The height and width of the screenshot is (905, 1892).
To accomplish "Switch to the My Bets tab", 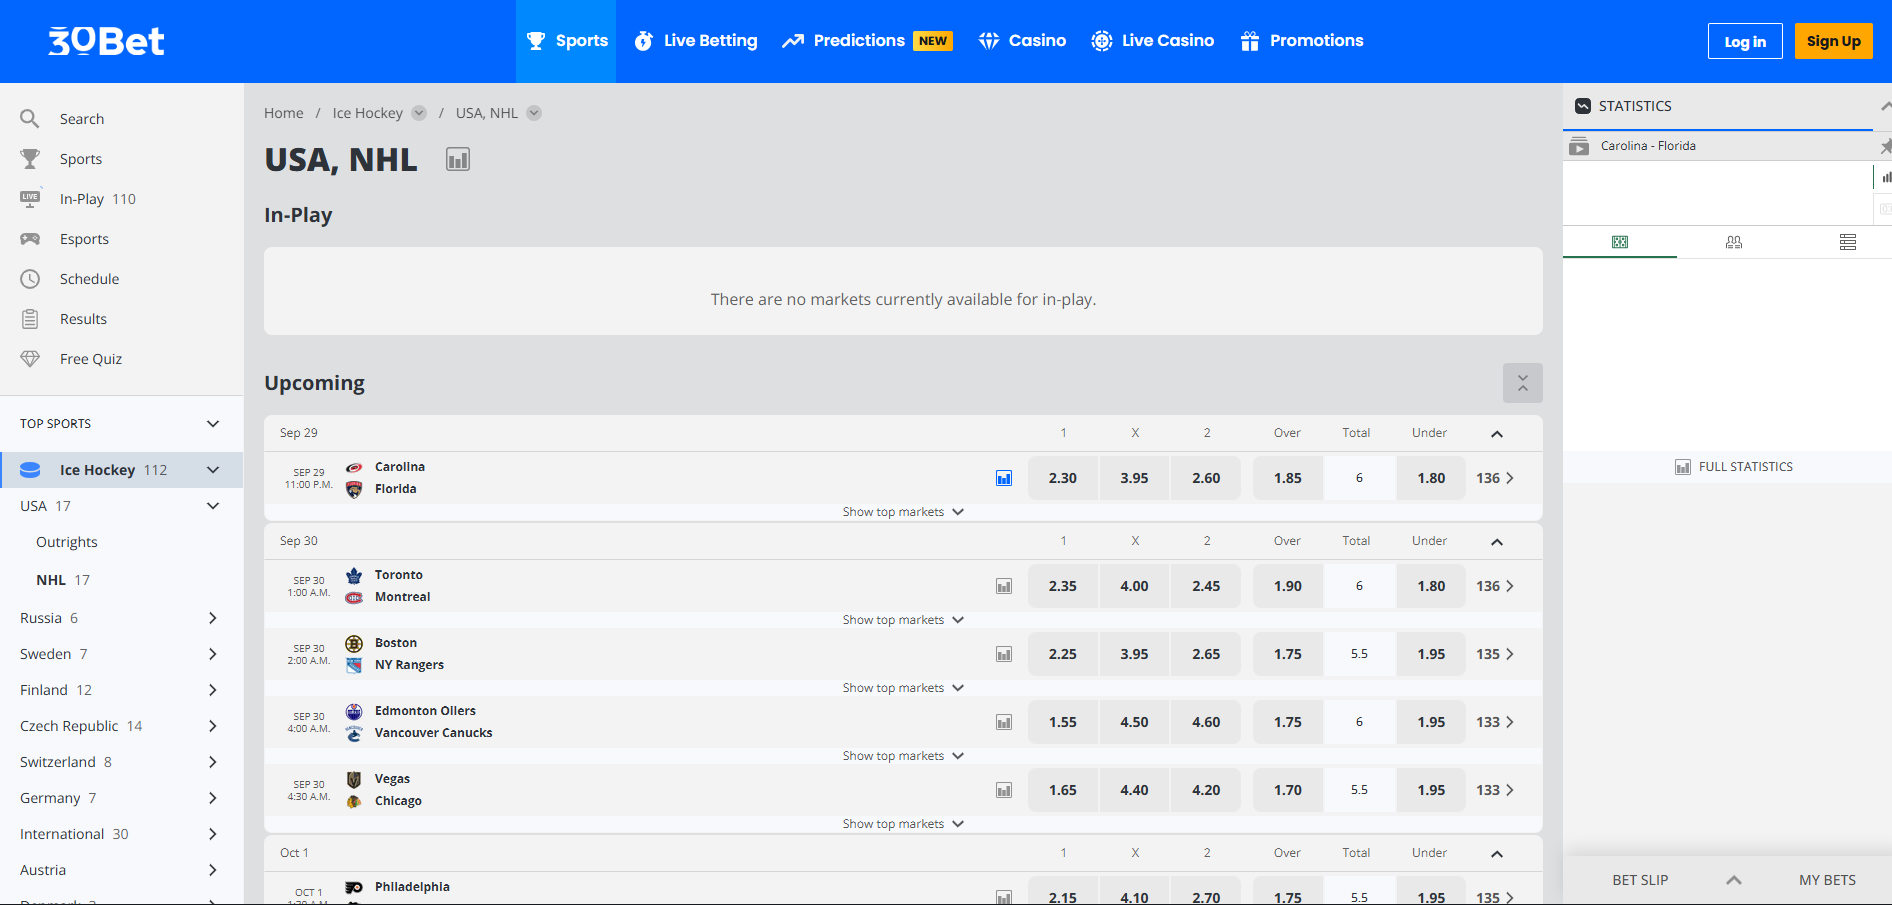I will click(1827, 880).
